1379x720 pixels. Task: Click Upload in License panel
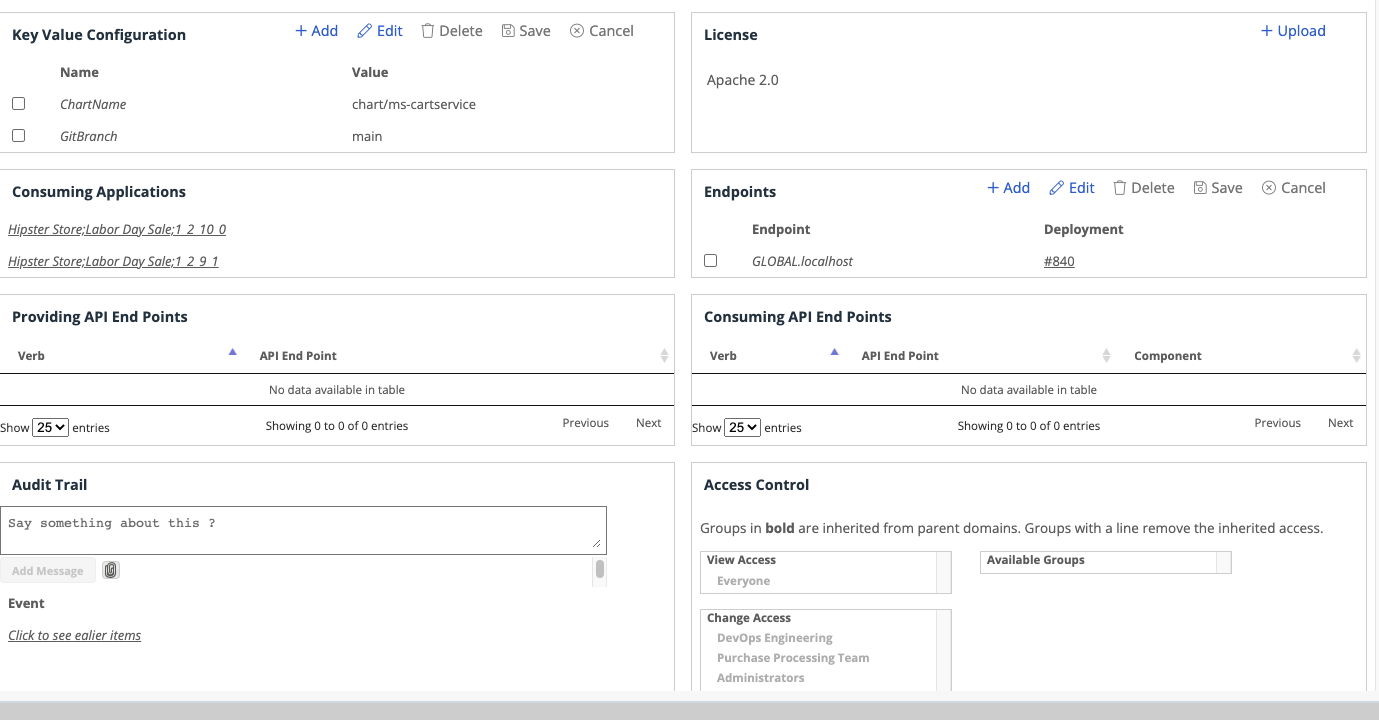(1293, 31)
